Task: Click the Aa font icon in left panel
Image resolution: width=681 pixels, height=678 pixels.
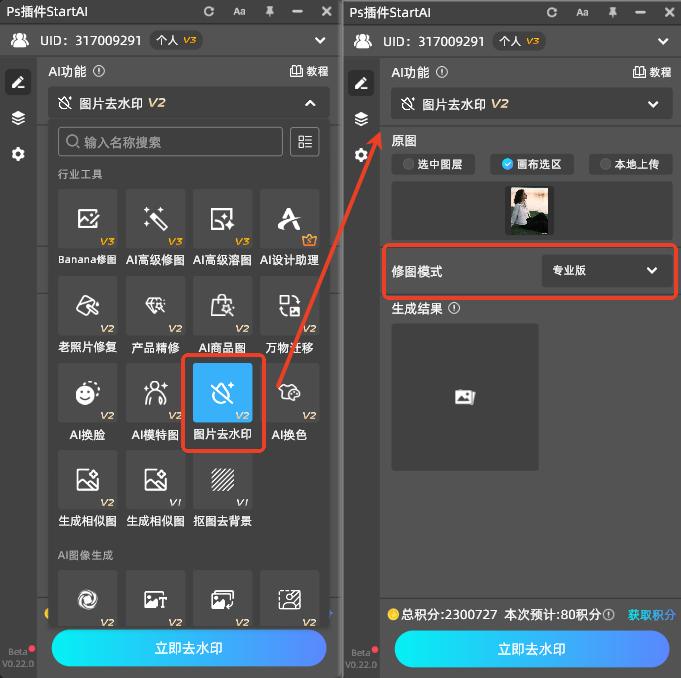Action: 239,12
